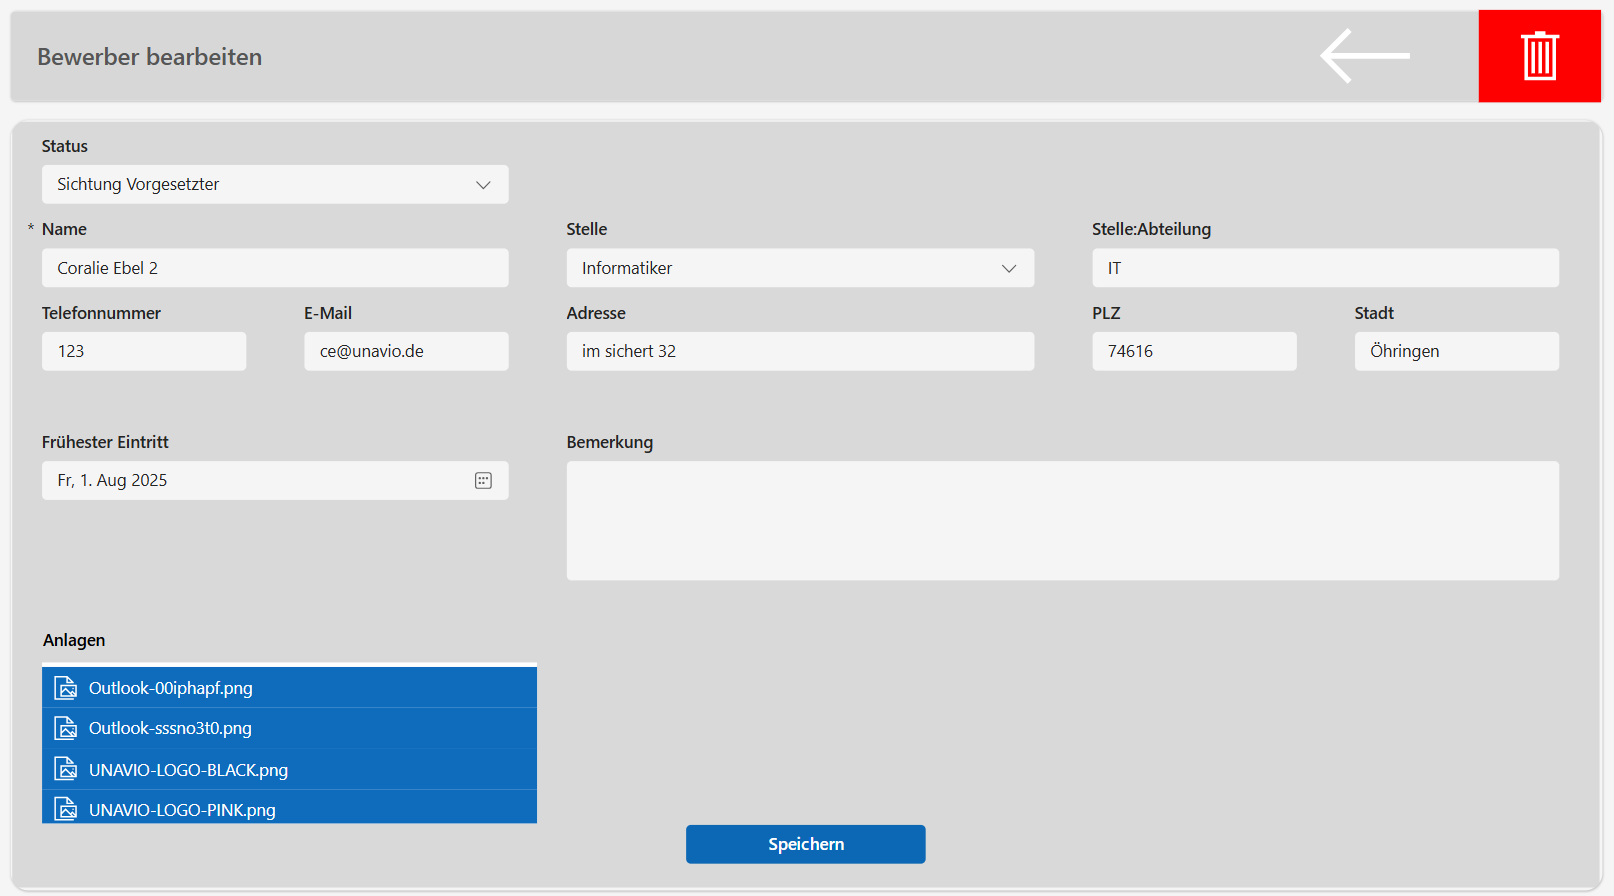Select the PLZ field containing 74616

1194,352
